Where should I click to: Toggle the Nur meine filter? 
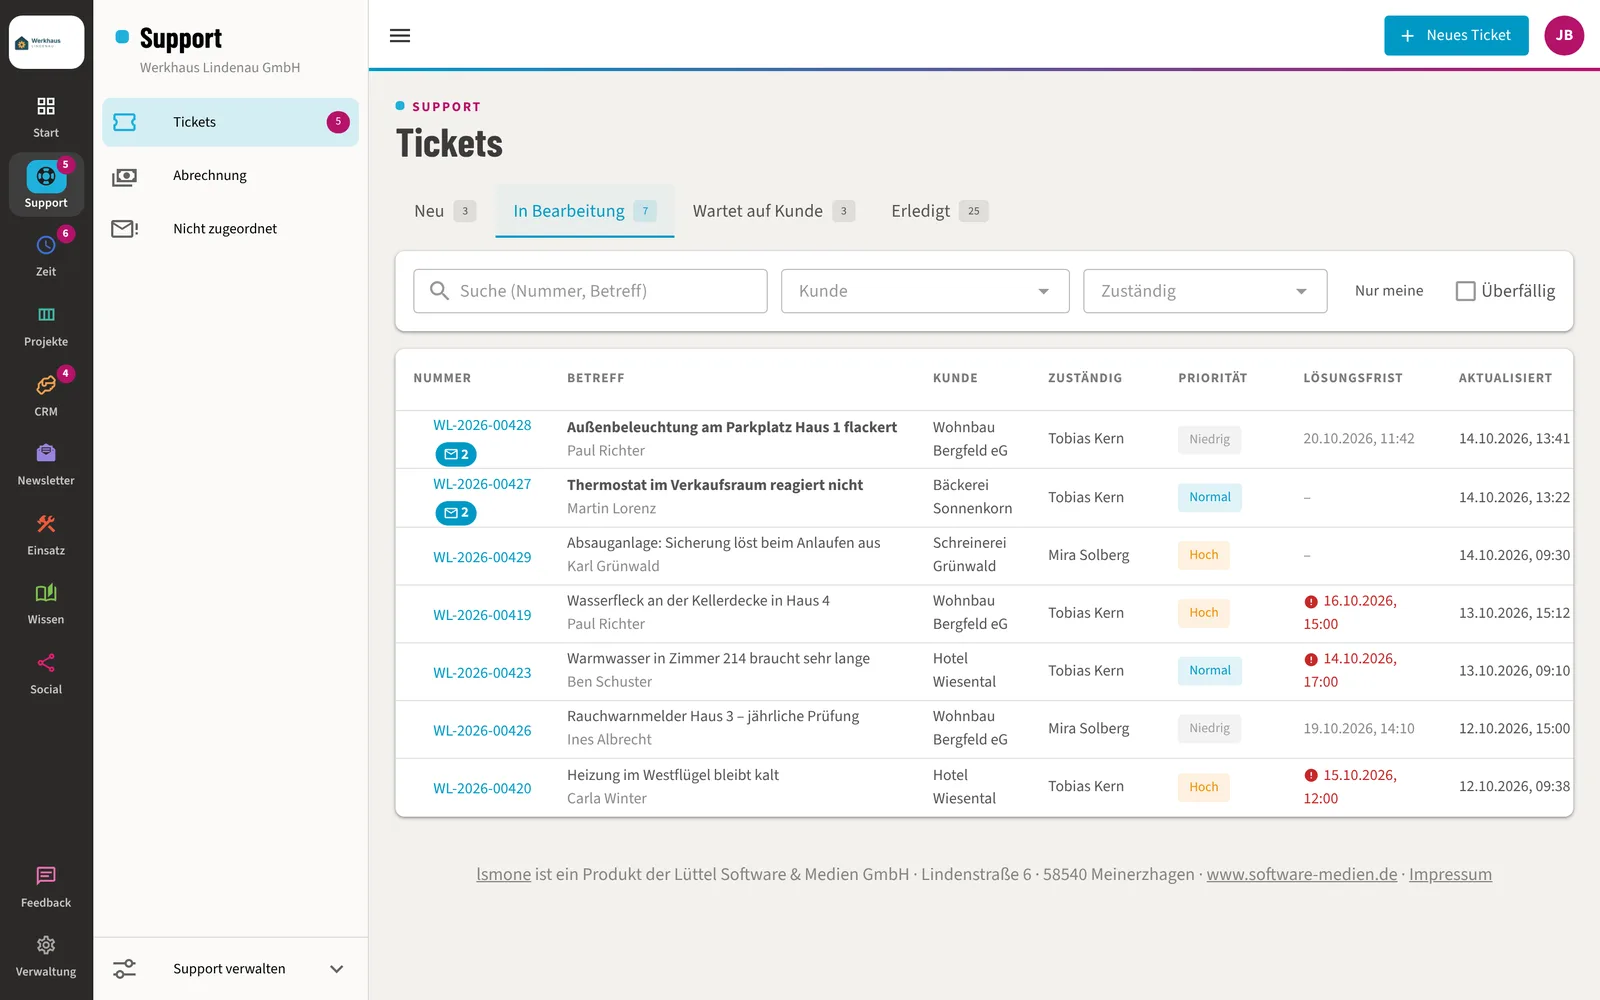click(1389, 291)
